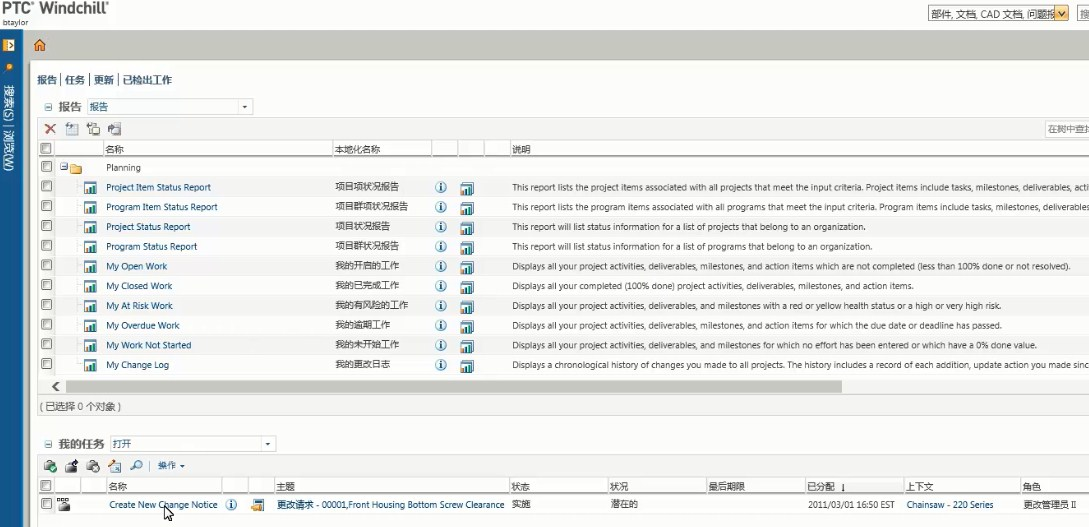The image size is (1089, 527).
Task: Click the 在树中查找 find-in-tree input field
Action: coord(1067,128)
